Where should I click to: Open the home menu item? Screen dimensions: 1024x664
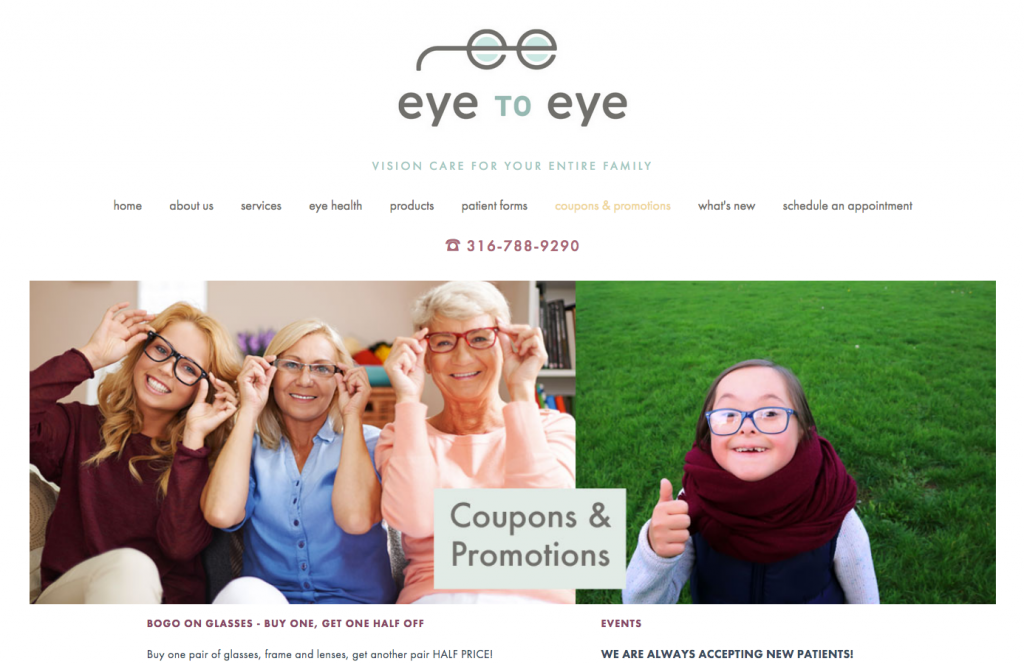point(127,206)
